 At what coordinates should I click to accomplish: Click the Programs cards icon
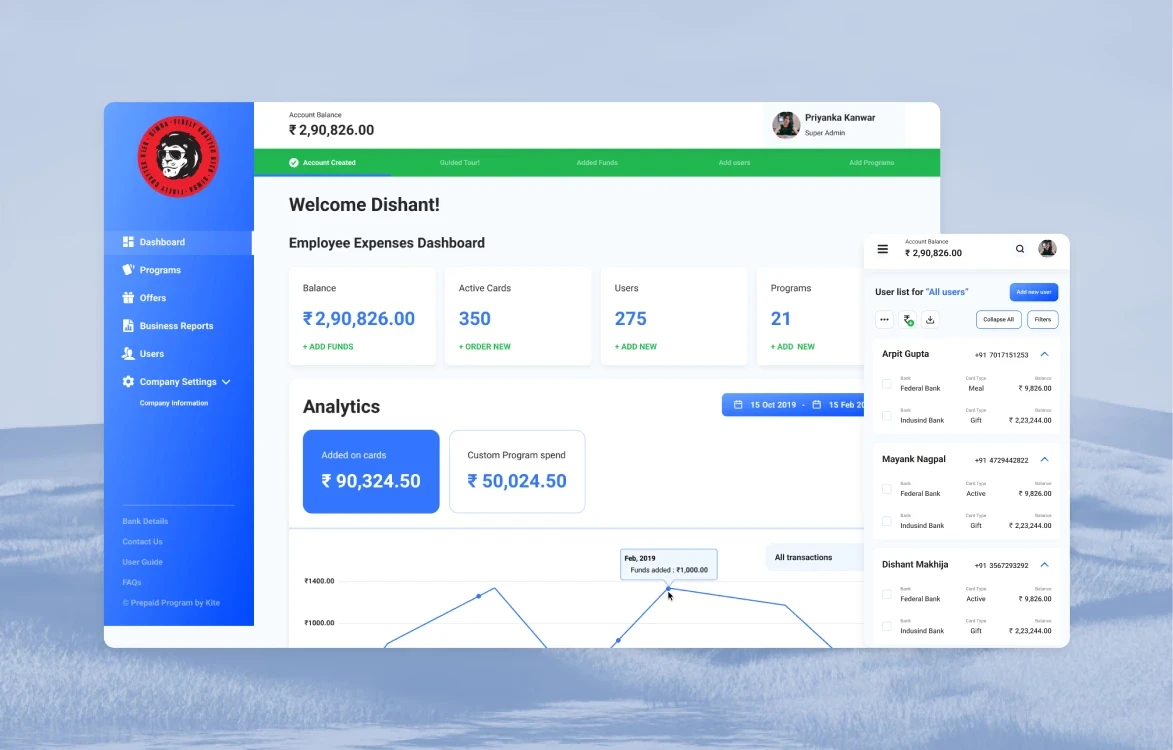coord(128,270)
